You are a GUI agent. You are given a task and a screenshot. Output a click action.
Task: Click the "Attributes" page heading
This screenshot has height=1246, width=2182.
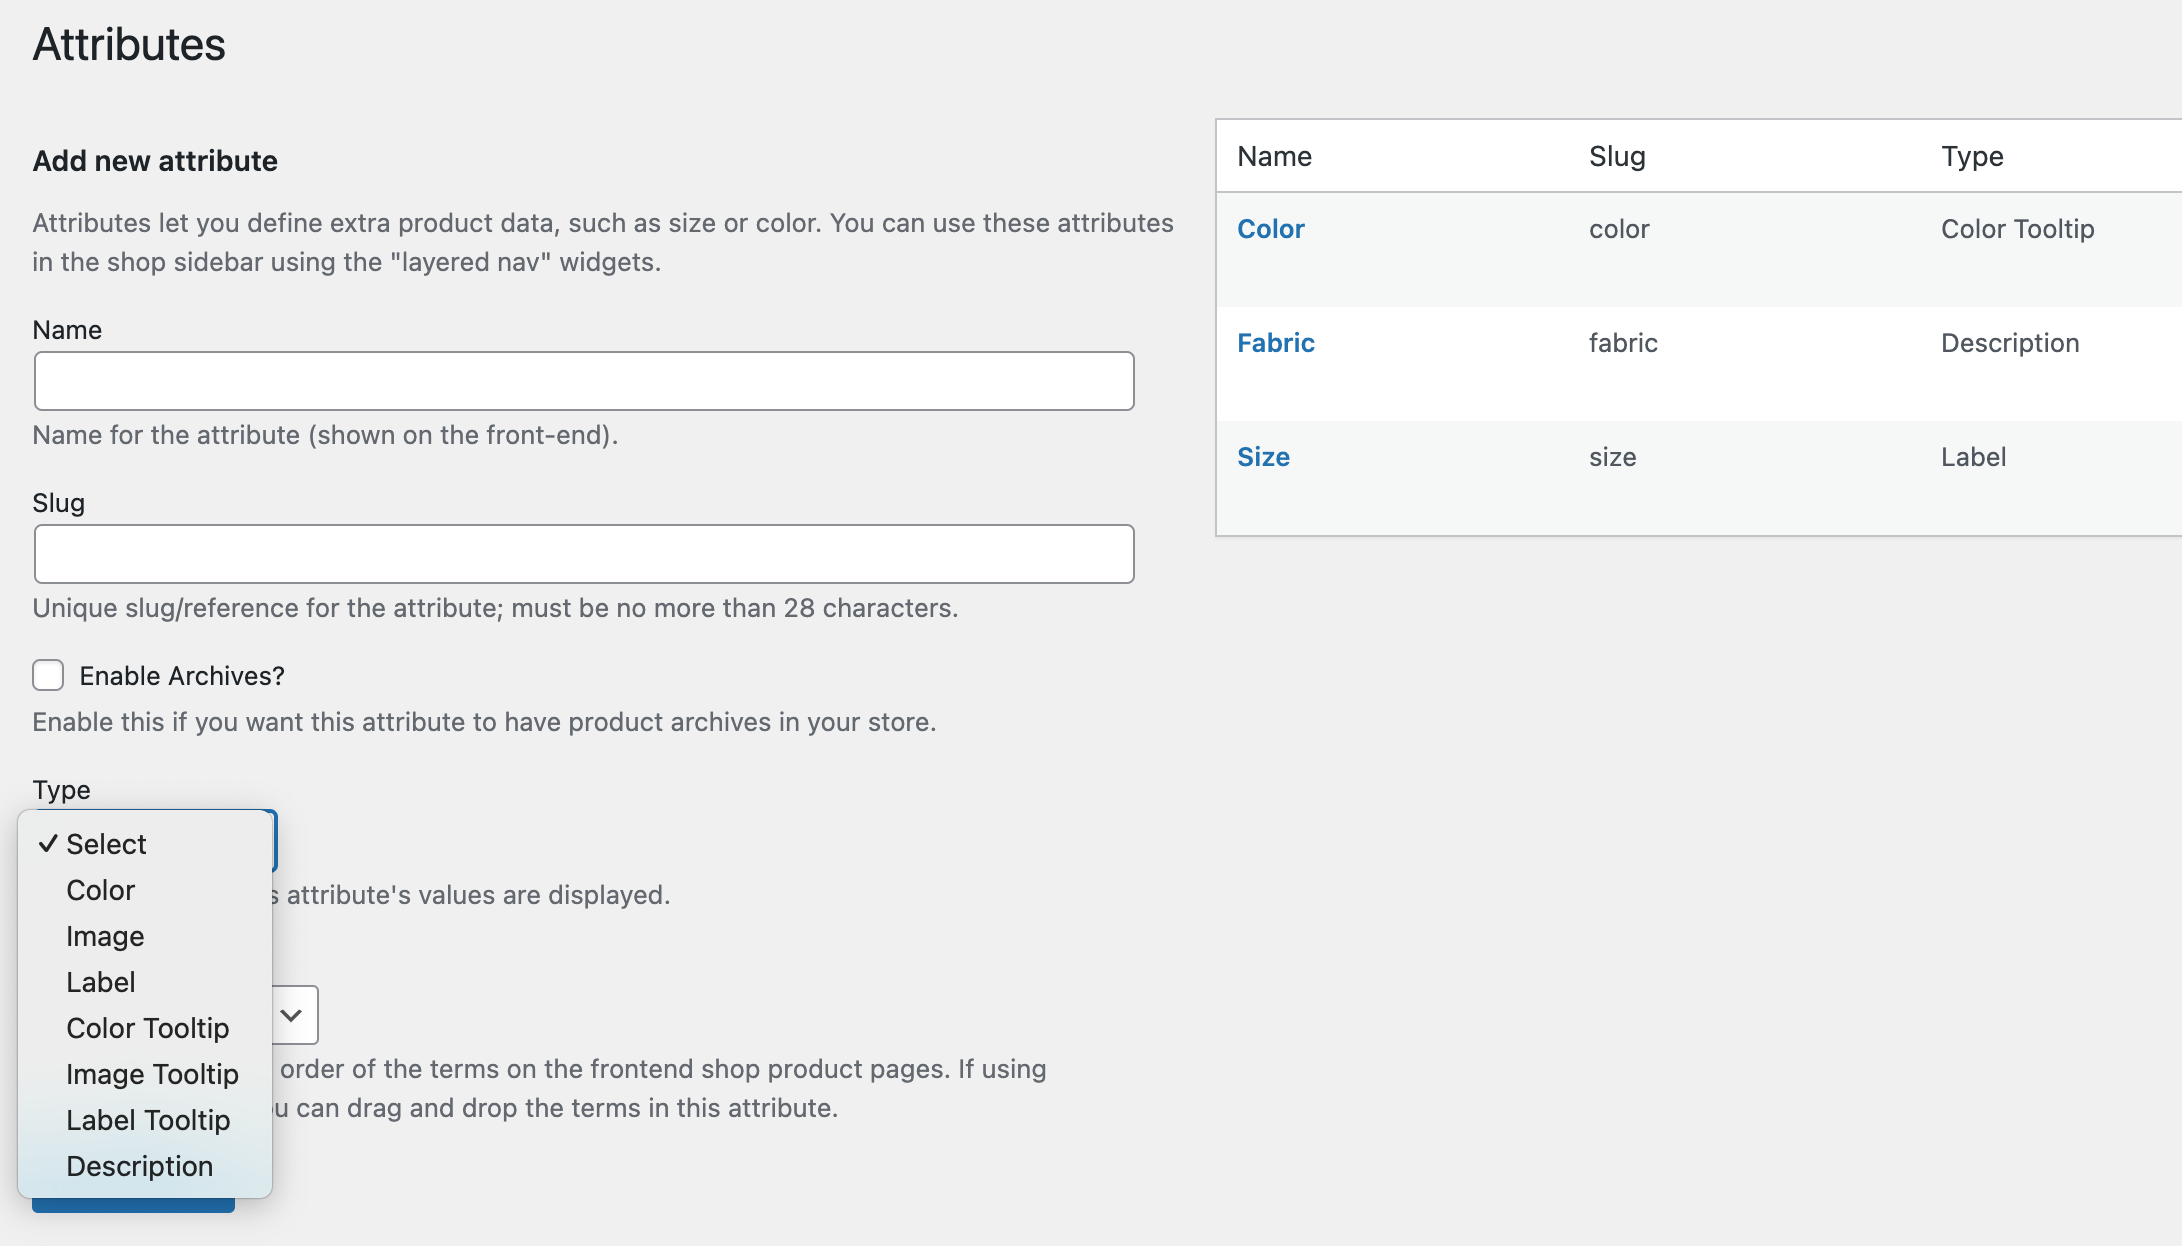[x=129, y=45]
